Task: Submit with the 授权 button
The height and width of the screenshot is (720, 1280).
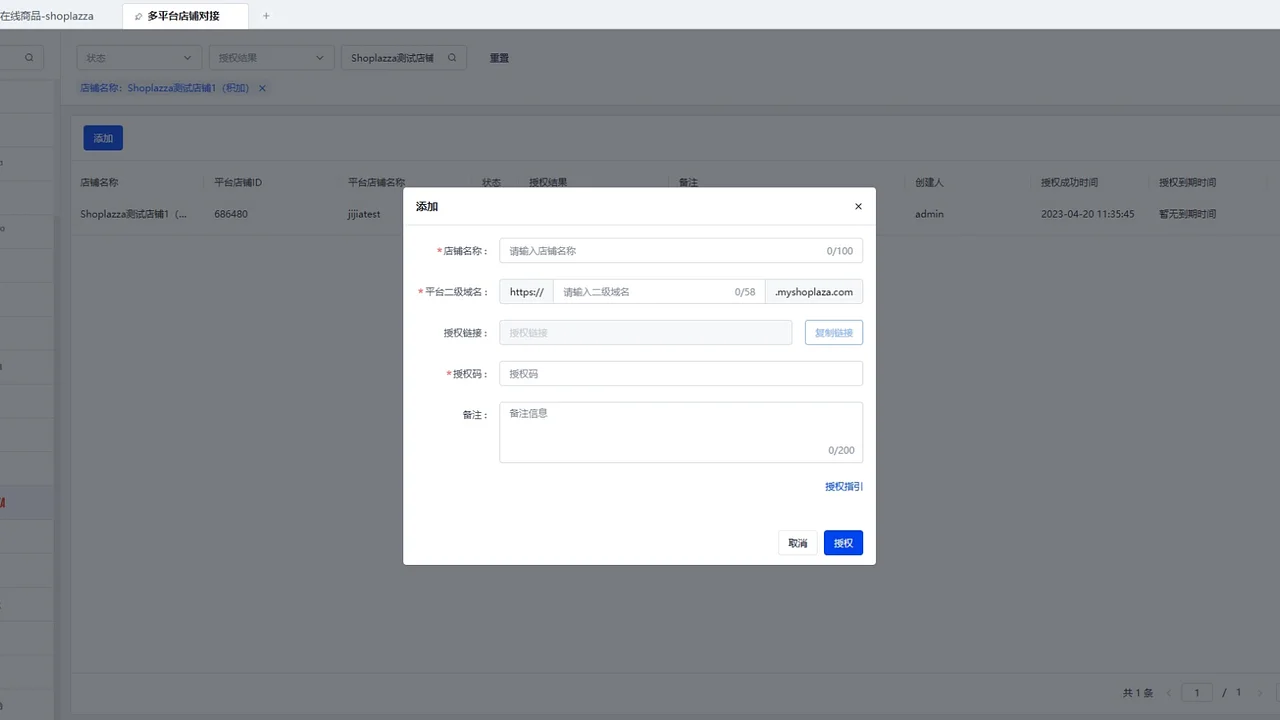Action: pos(843,543)
